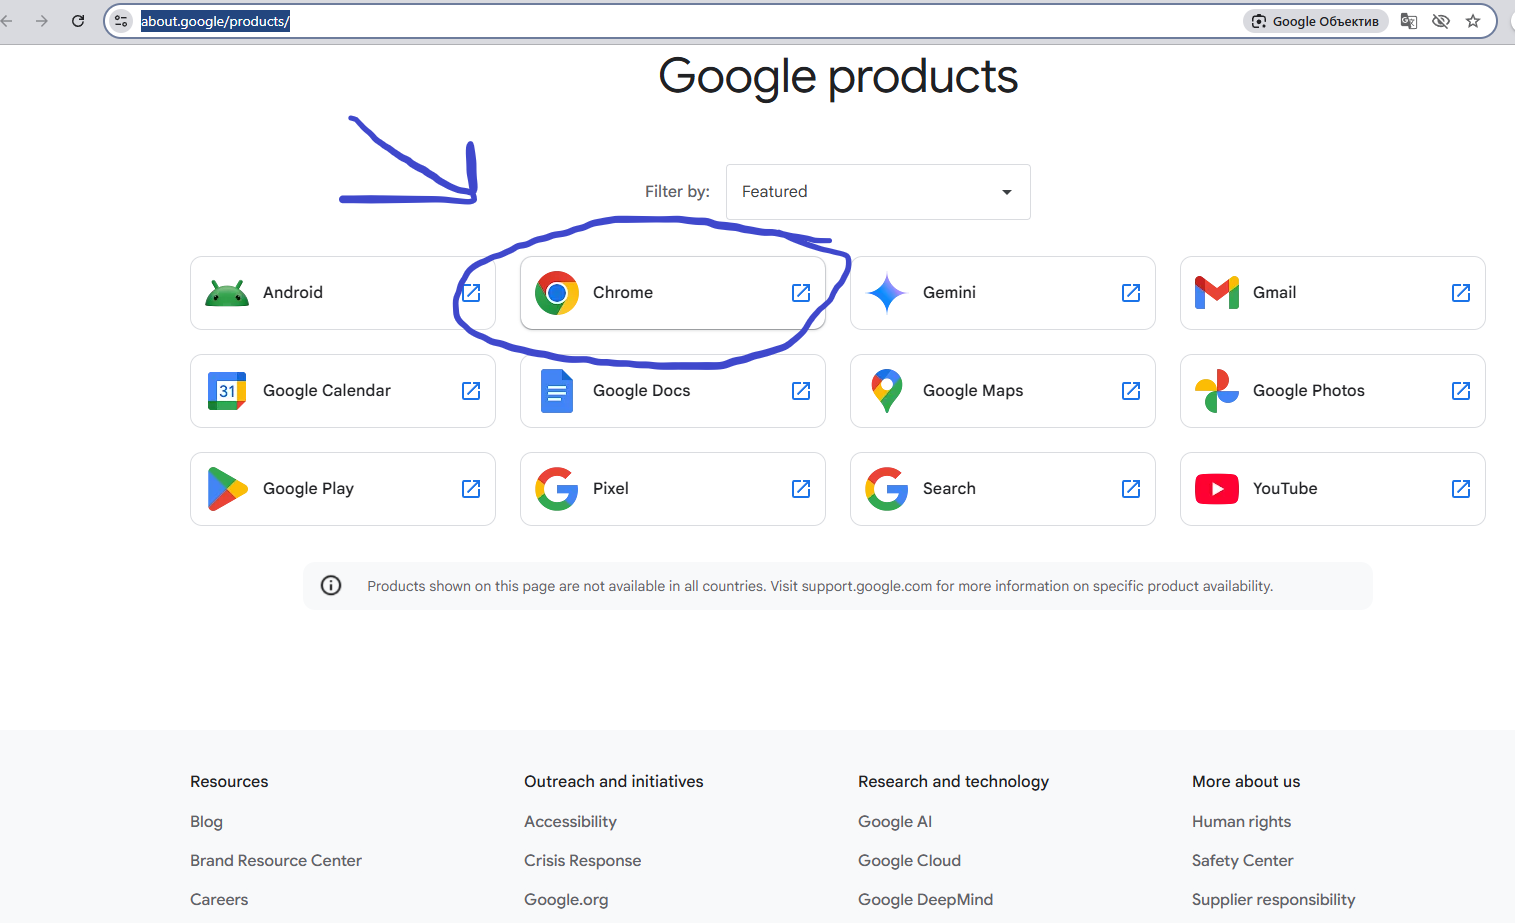Click the Search G logo icon

click(887, 489)
